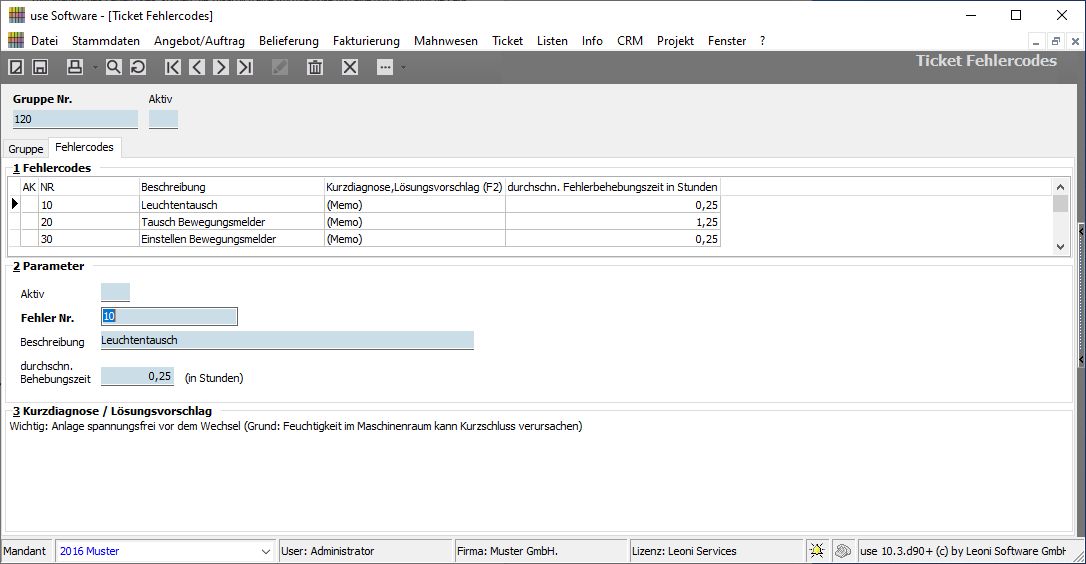Toggle the Aktiv checkbox in Parameter section
This screenshot has width=1086, height=564.
[115, 293]
